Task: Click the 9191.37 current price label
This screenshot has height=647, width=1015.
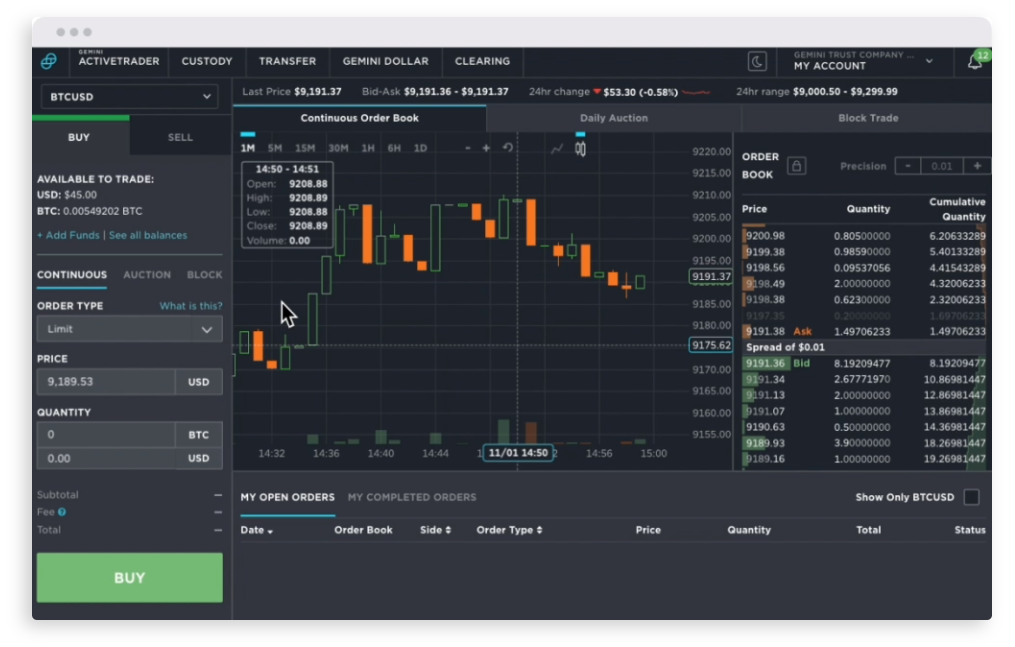Action: 711,277
